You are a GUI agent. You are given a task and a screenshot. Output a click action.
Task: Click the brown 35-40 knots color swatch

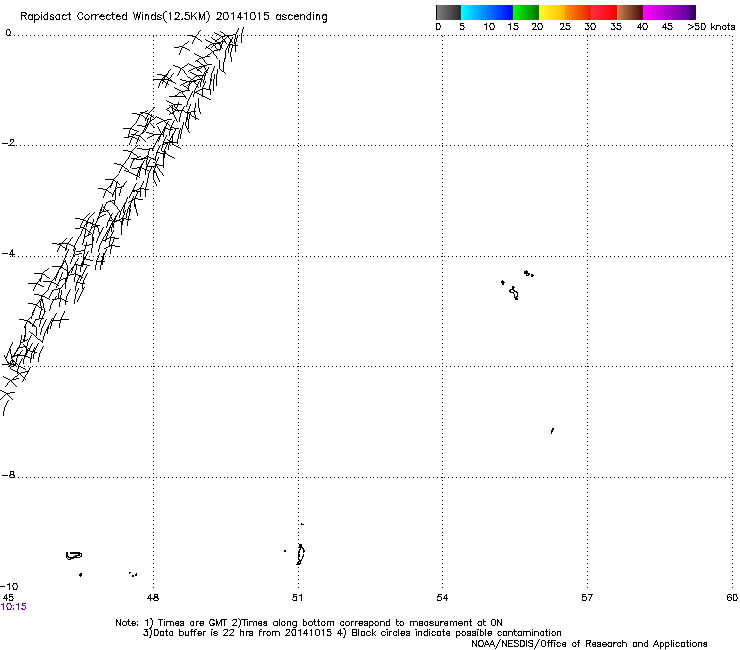[x=630, y=12]
